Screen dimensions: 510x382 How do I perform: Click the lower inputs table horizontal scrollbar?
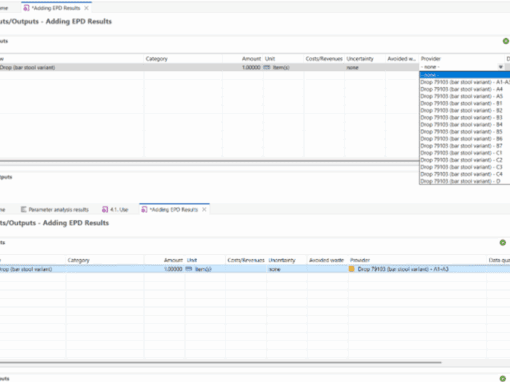221,362
